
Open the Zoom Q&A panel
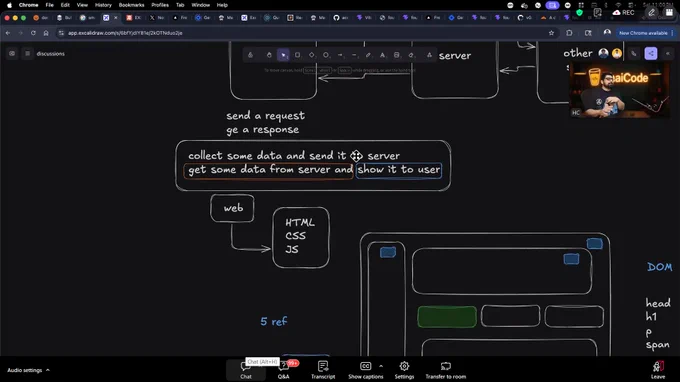(284, 370)
